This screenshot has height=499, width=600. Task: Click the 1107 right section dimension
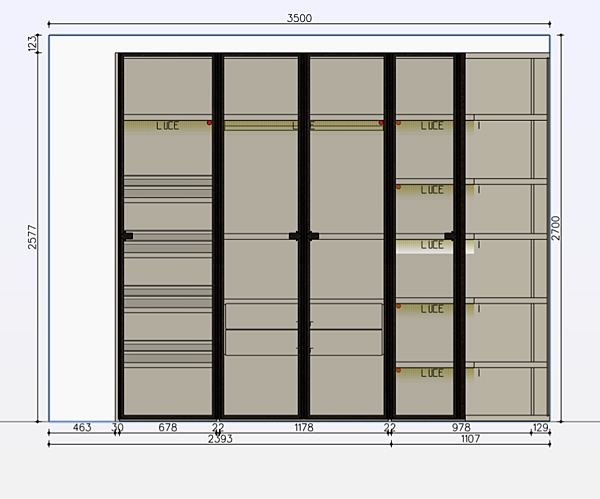coord(470,439)
